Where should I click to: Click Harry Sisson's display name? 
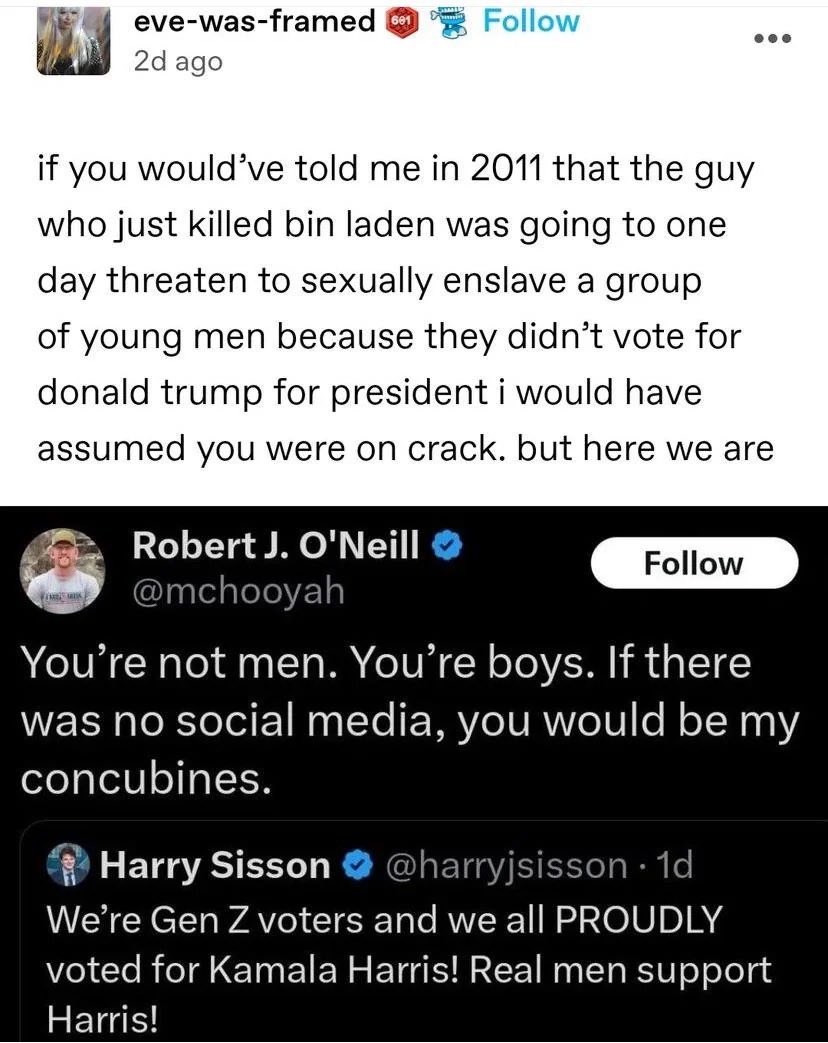coord(211,864)
